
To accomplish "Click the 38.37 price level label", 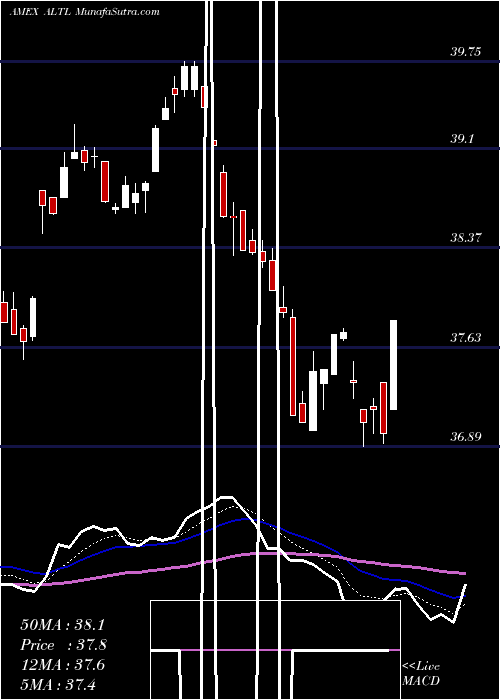I will tap(466, 238).
